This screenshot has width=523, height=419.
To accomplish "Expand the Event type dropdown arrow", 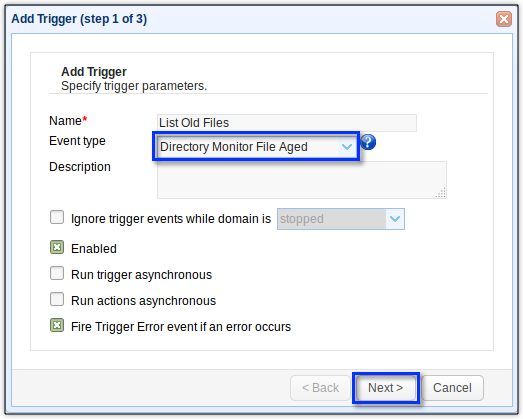I will (347, 146).
